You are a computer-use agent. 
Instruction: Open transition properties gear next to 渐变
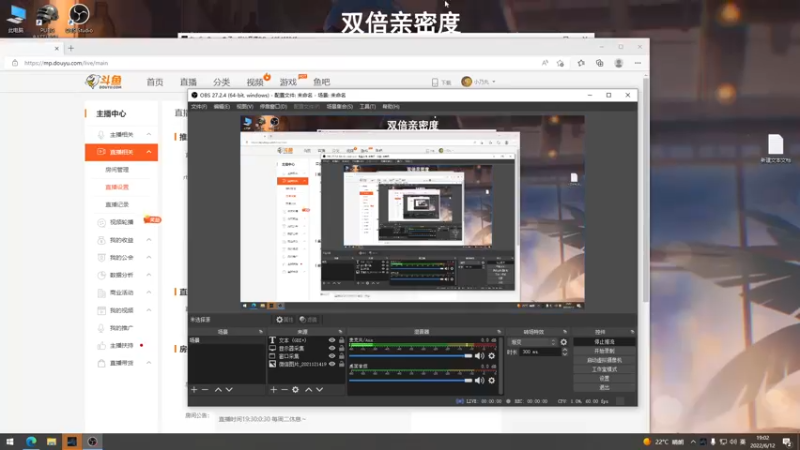[564, 342]
